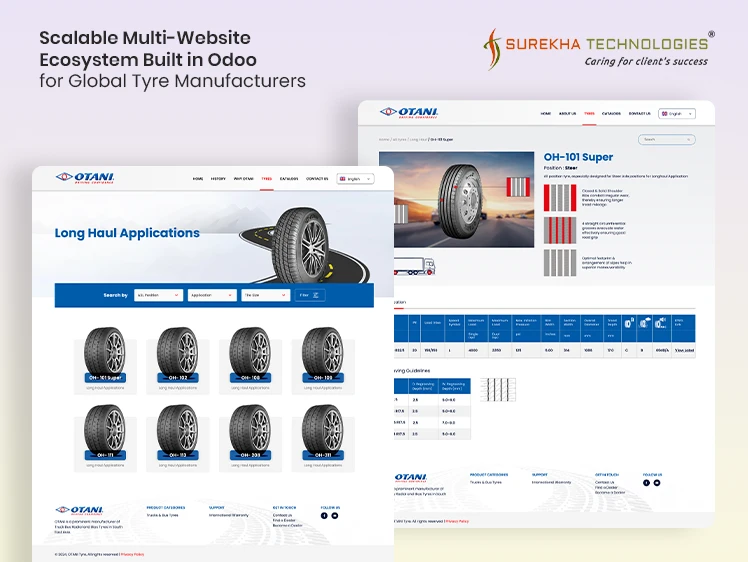
Task: Open the OH-113 tyre card
Action: (x=177, y=438)
